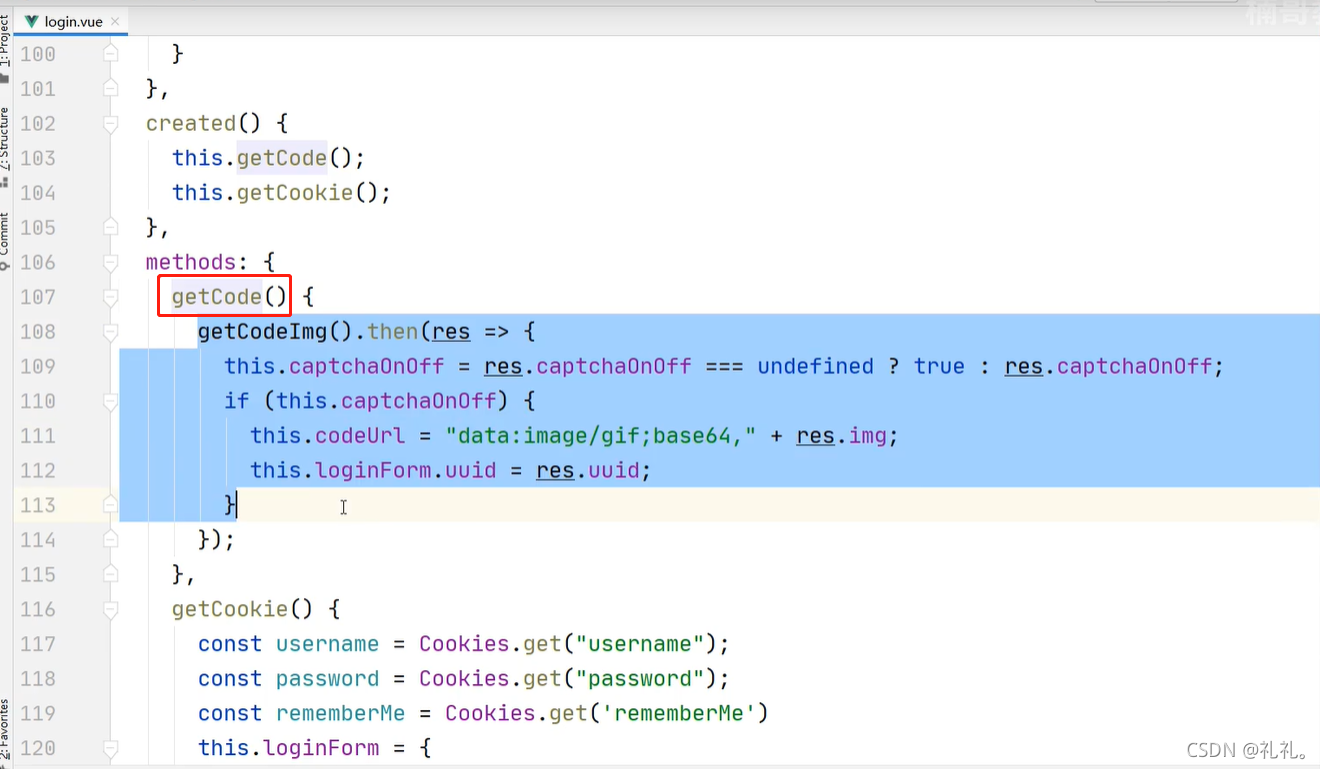Click 'Cookies' on line 119
The height and width of the screenshot is (769, 1320).
click(490, 713)
